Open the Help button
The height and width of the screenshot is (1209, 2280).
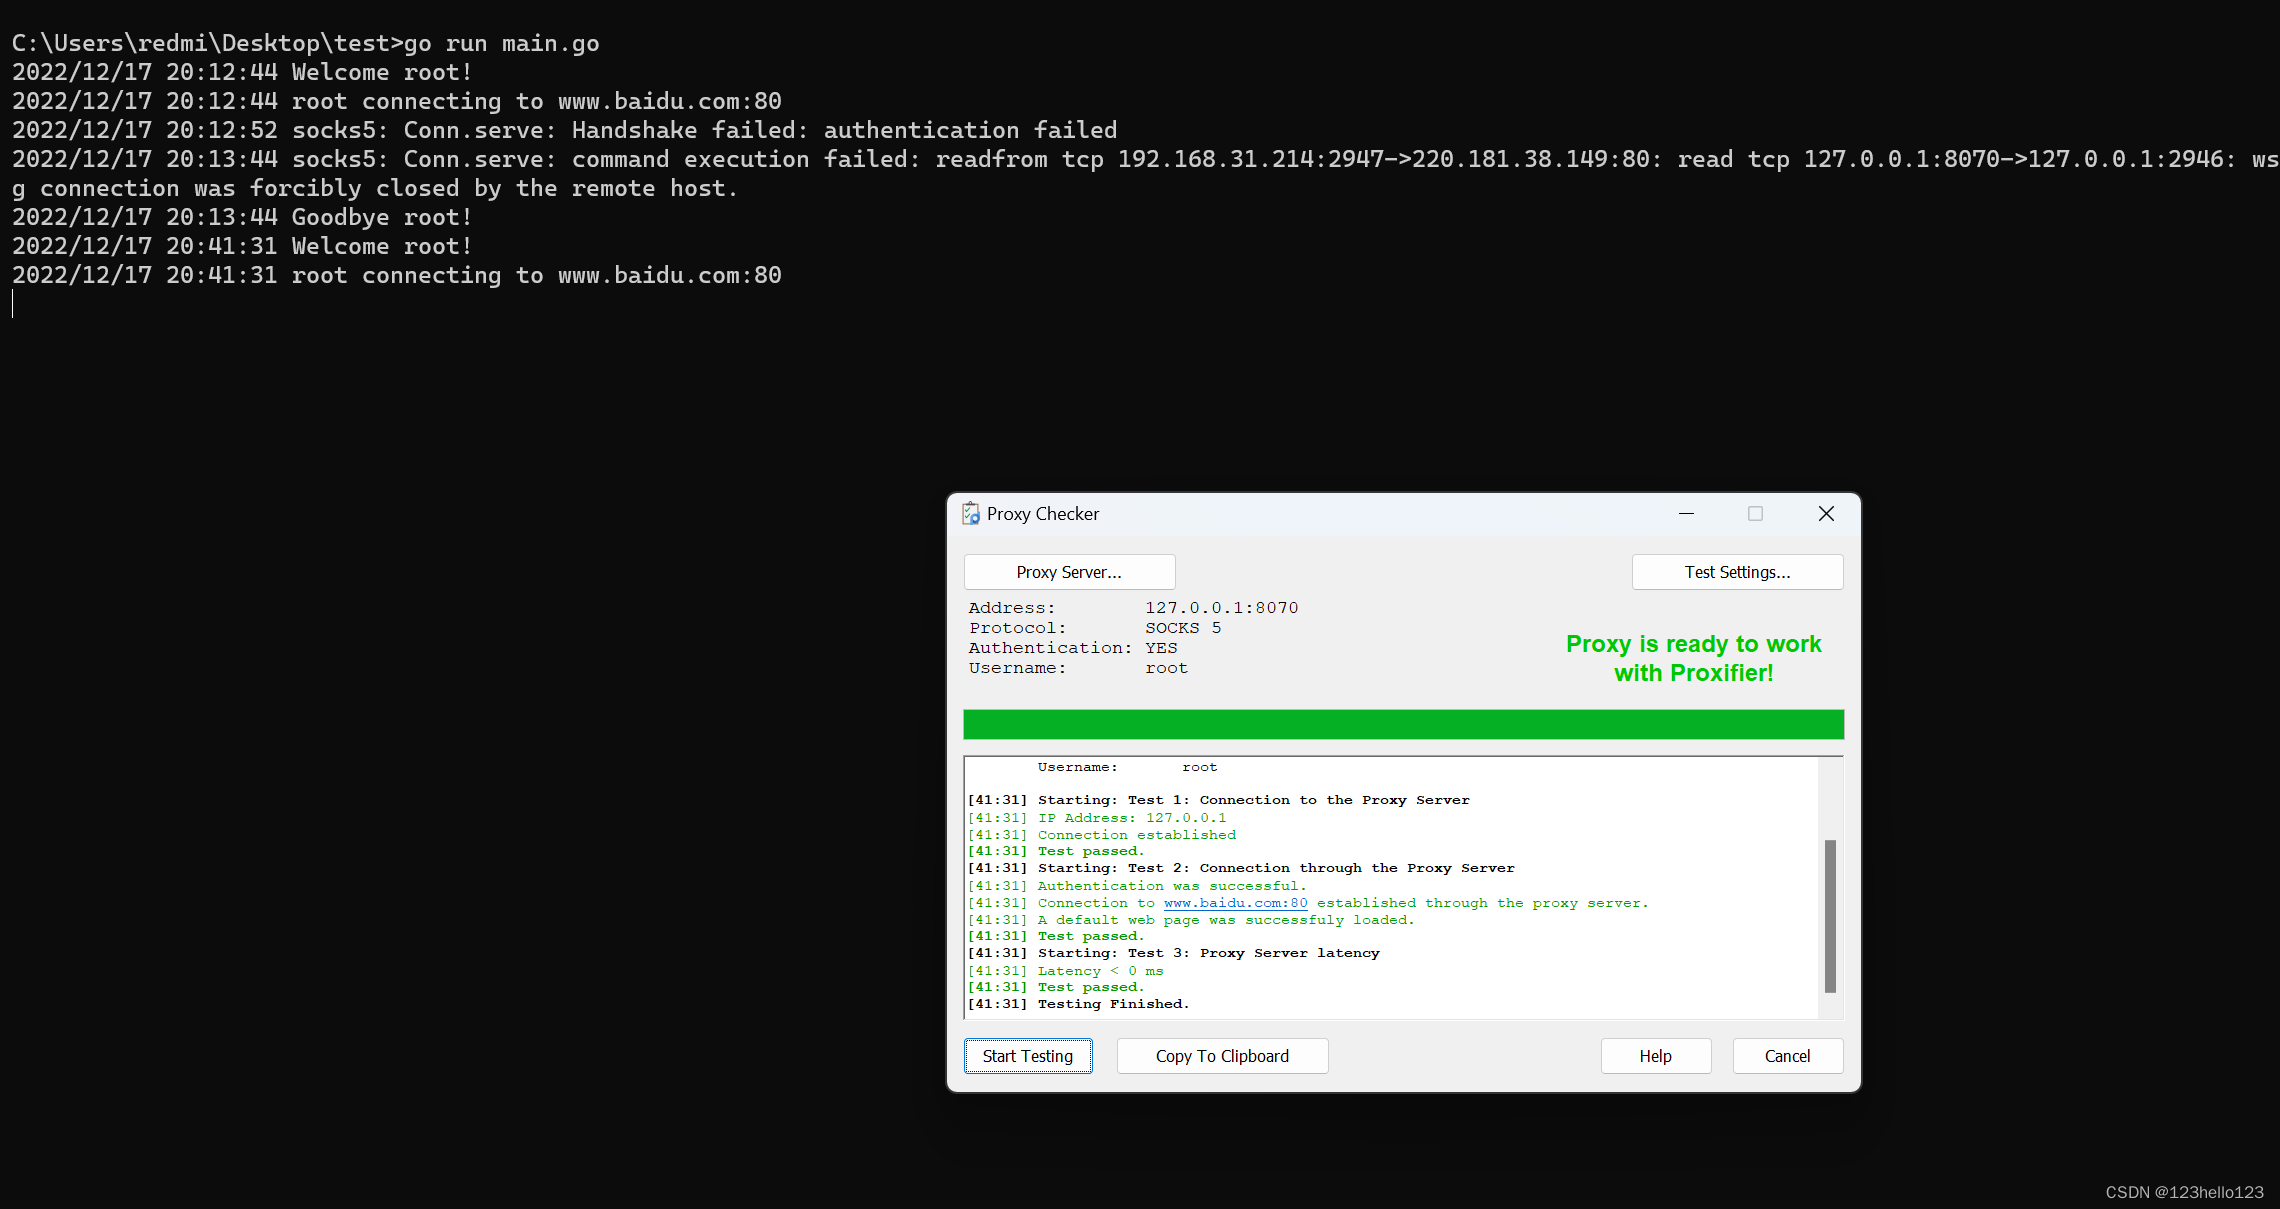1655,1056
